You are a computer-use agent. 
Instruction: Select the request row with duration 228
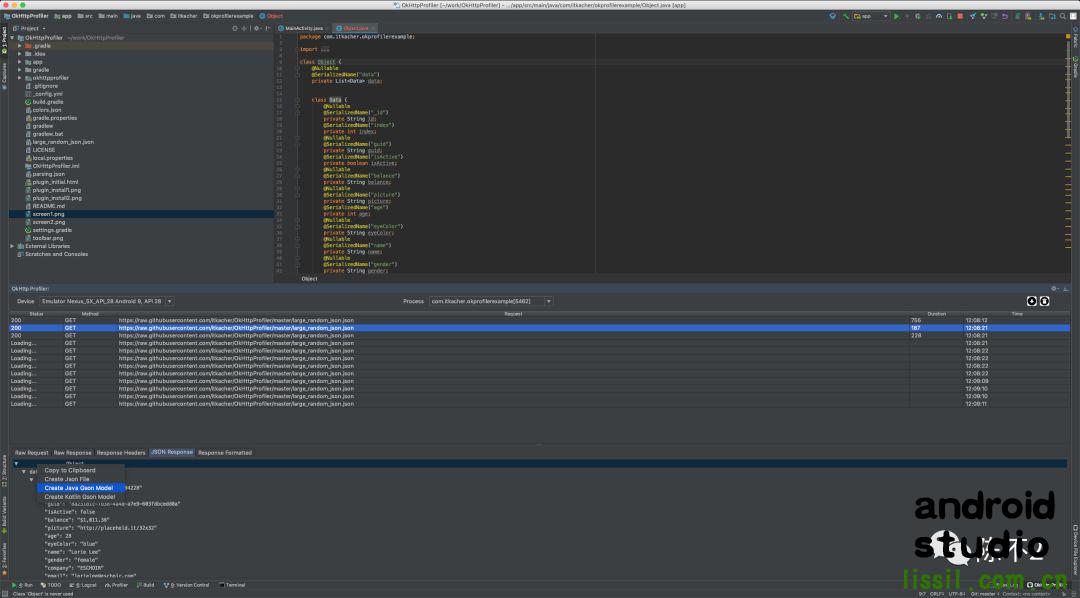539,336
